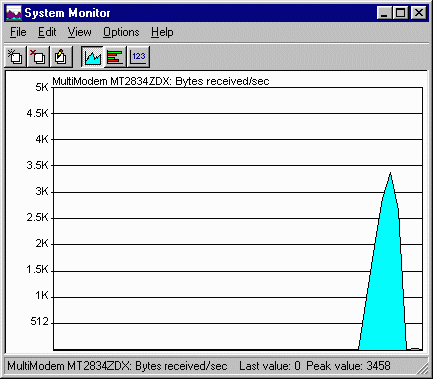Click the Peak value status bar text
This screenshot has height=379, width=433.
tap(348, 366)
